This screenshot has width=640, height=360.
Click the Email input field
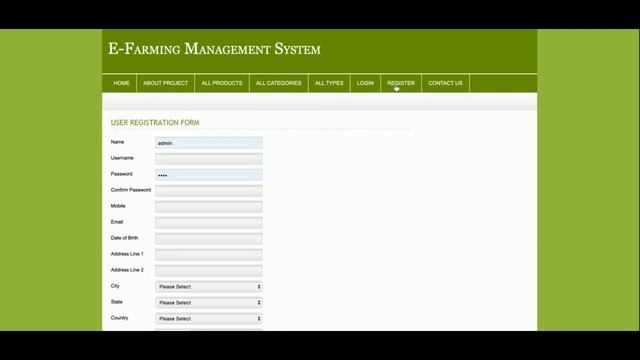coord(209,222)
